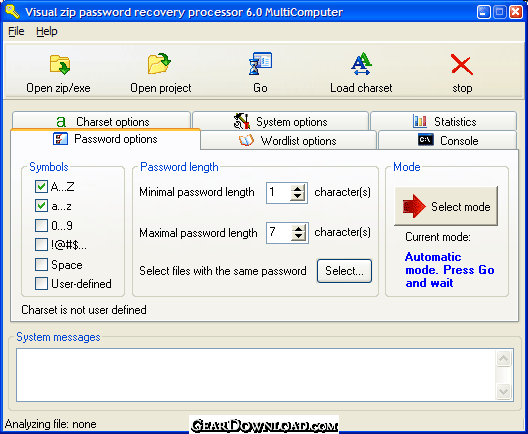Open the Help menu

tap(47, 31)
